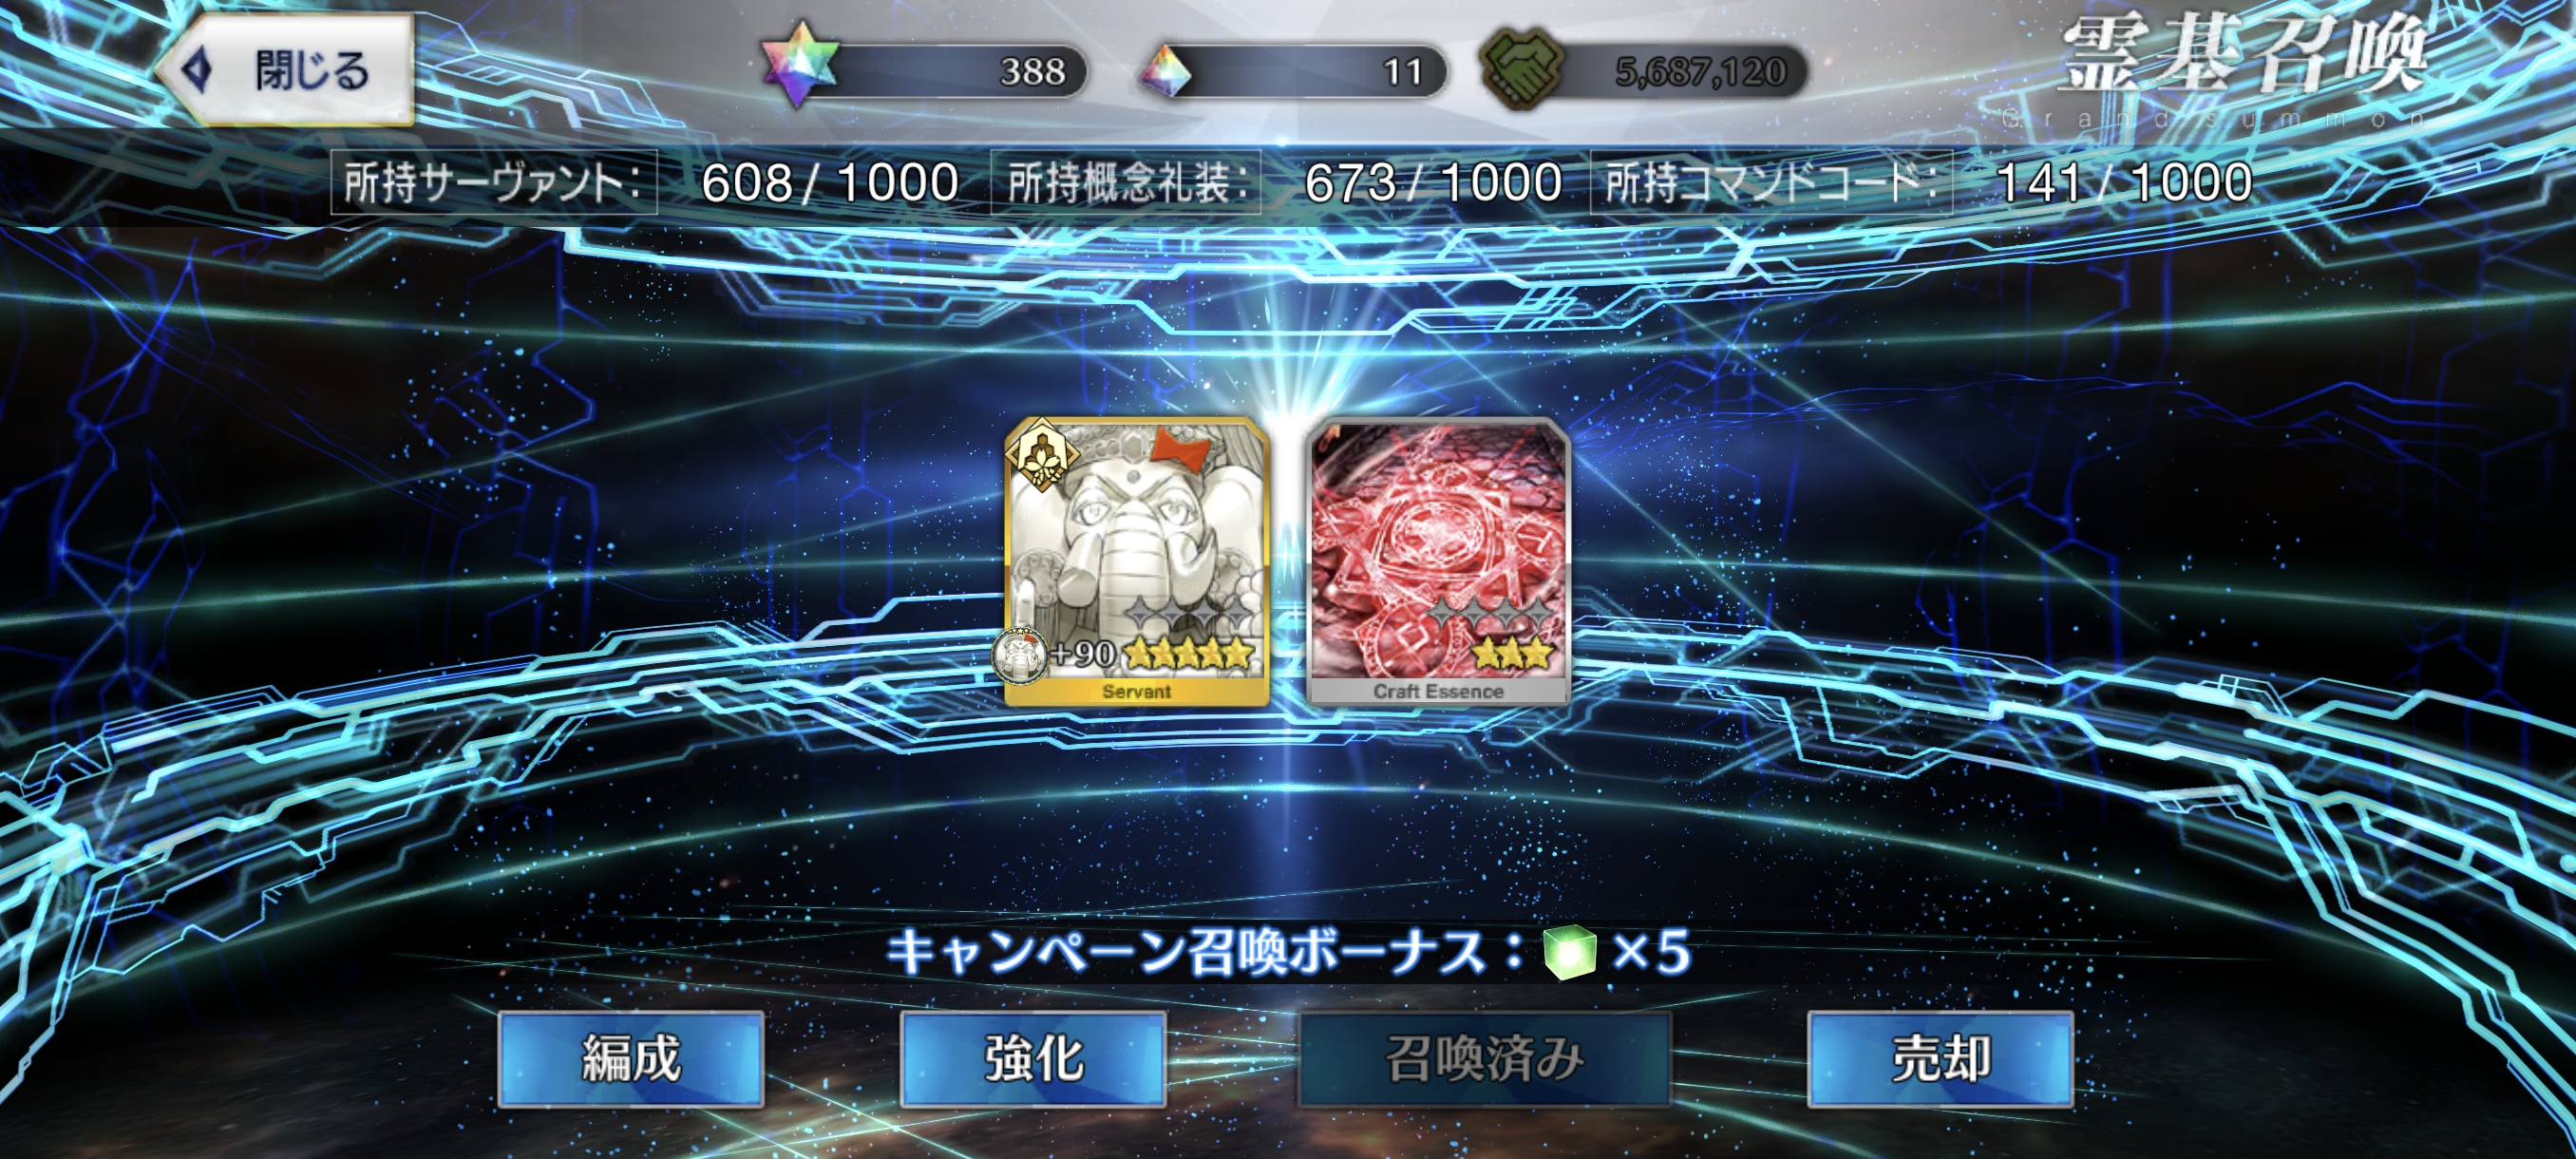Tap the Saint Quartz fragment crystal icon
2576x1159 pixels.
(x=1167, y=72)
